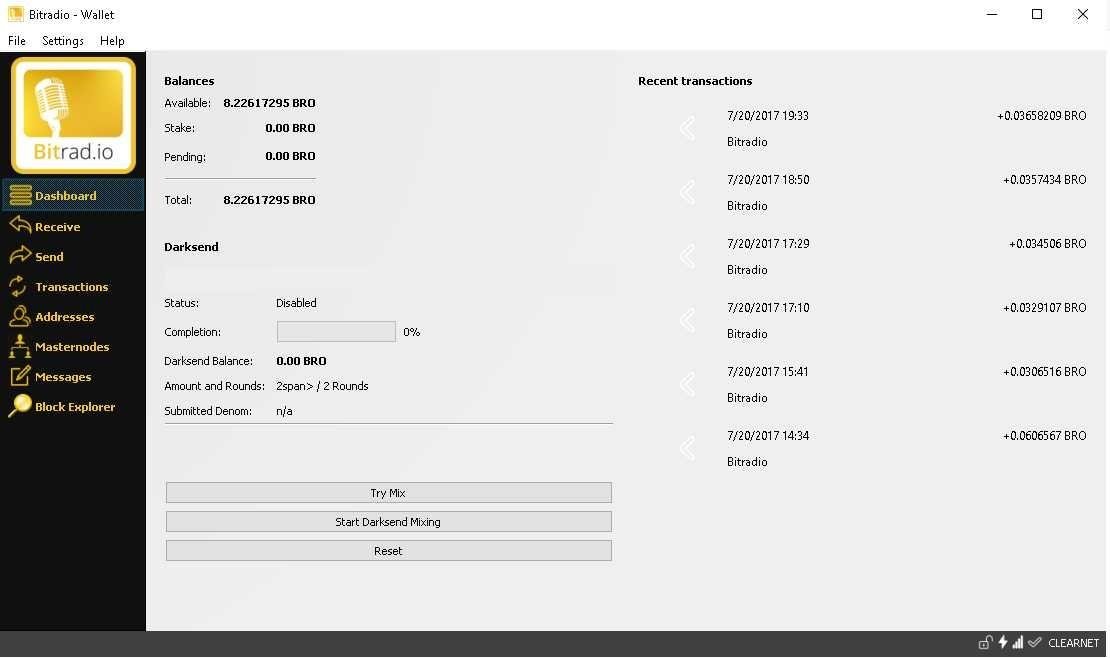The image size is (1110, 658).
Task: Click the Pending 0.00 BRO value
Action: tap(290, 156)
